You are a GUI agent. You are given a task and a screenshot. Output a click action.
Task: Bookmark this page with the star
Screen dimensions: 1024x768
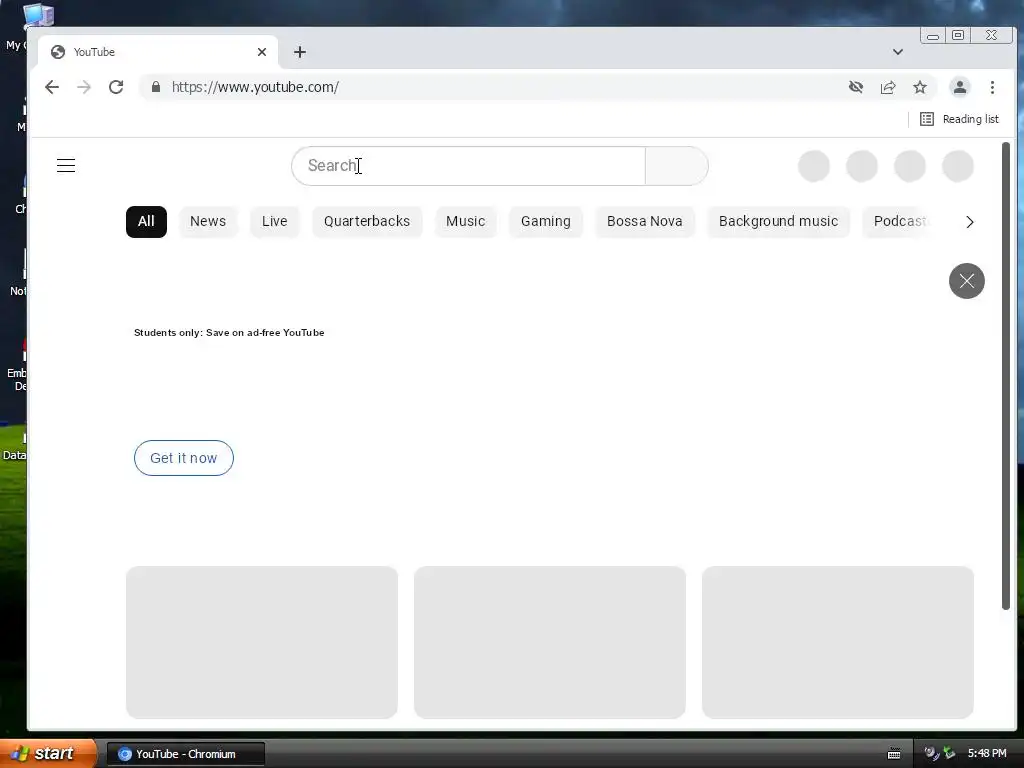pyautogui.click(x=920, y=87)
